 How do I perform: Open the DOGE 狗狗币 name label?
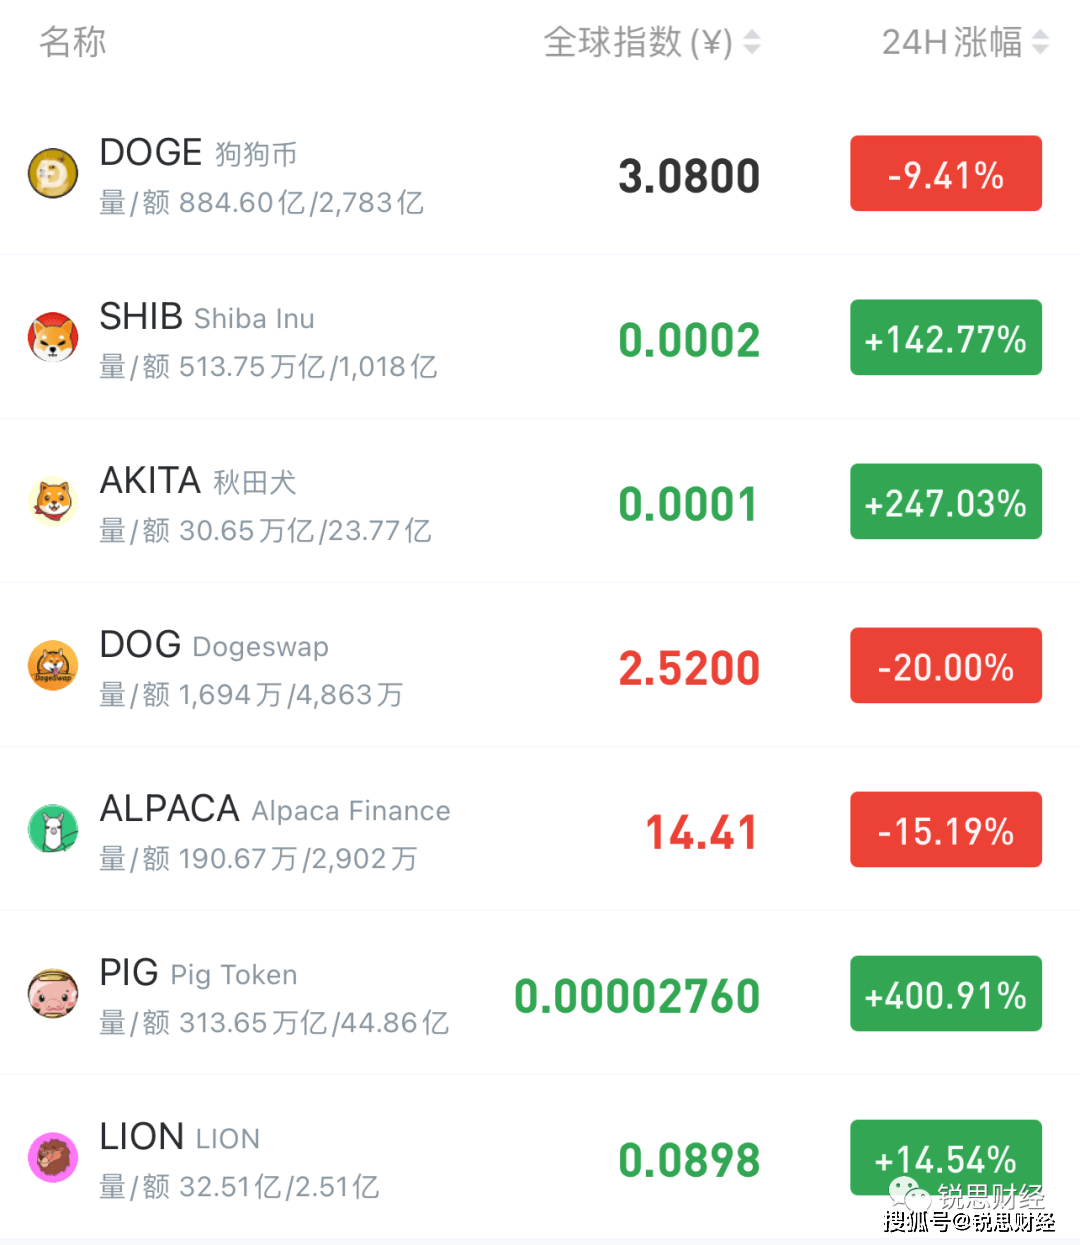click(x=199, y=153)
